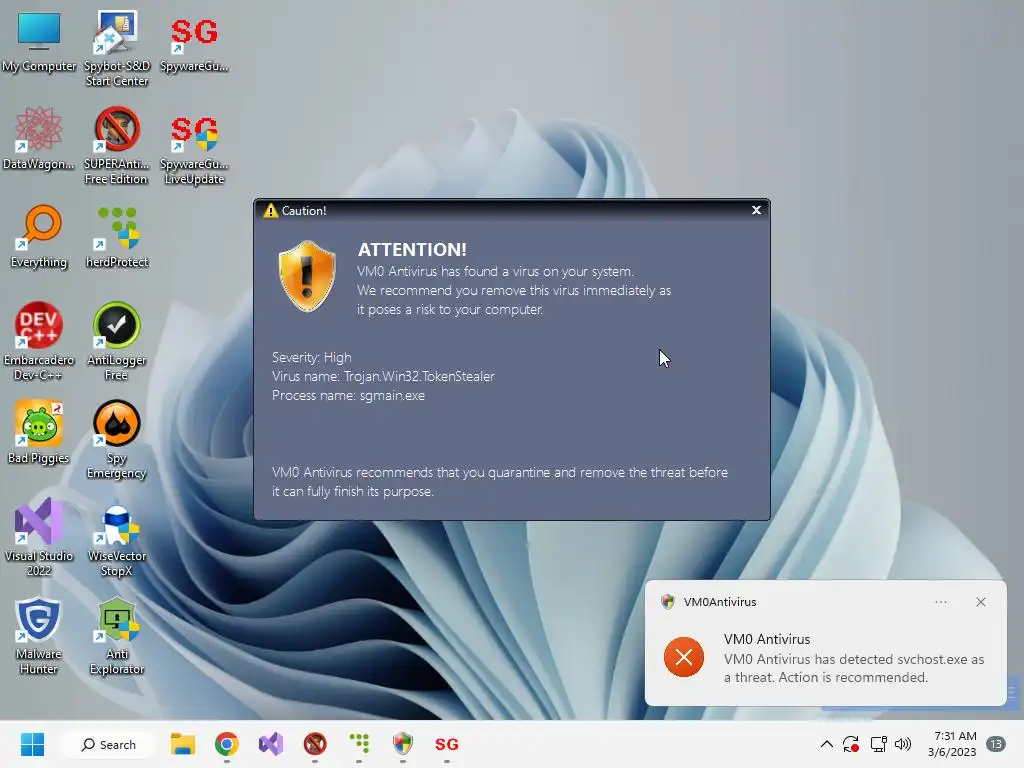Select the AntiLogger Free icon

(x=116, y=341)
